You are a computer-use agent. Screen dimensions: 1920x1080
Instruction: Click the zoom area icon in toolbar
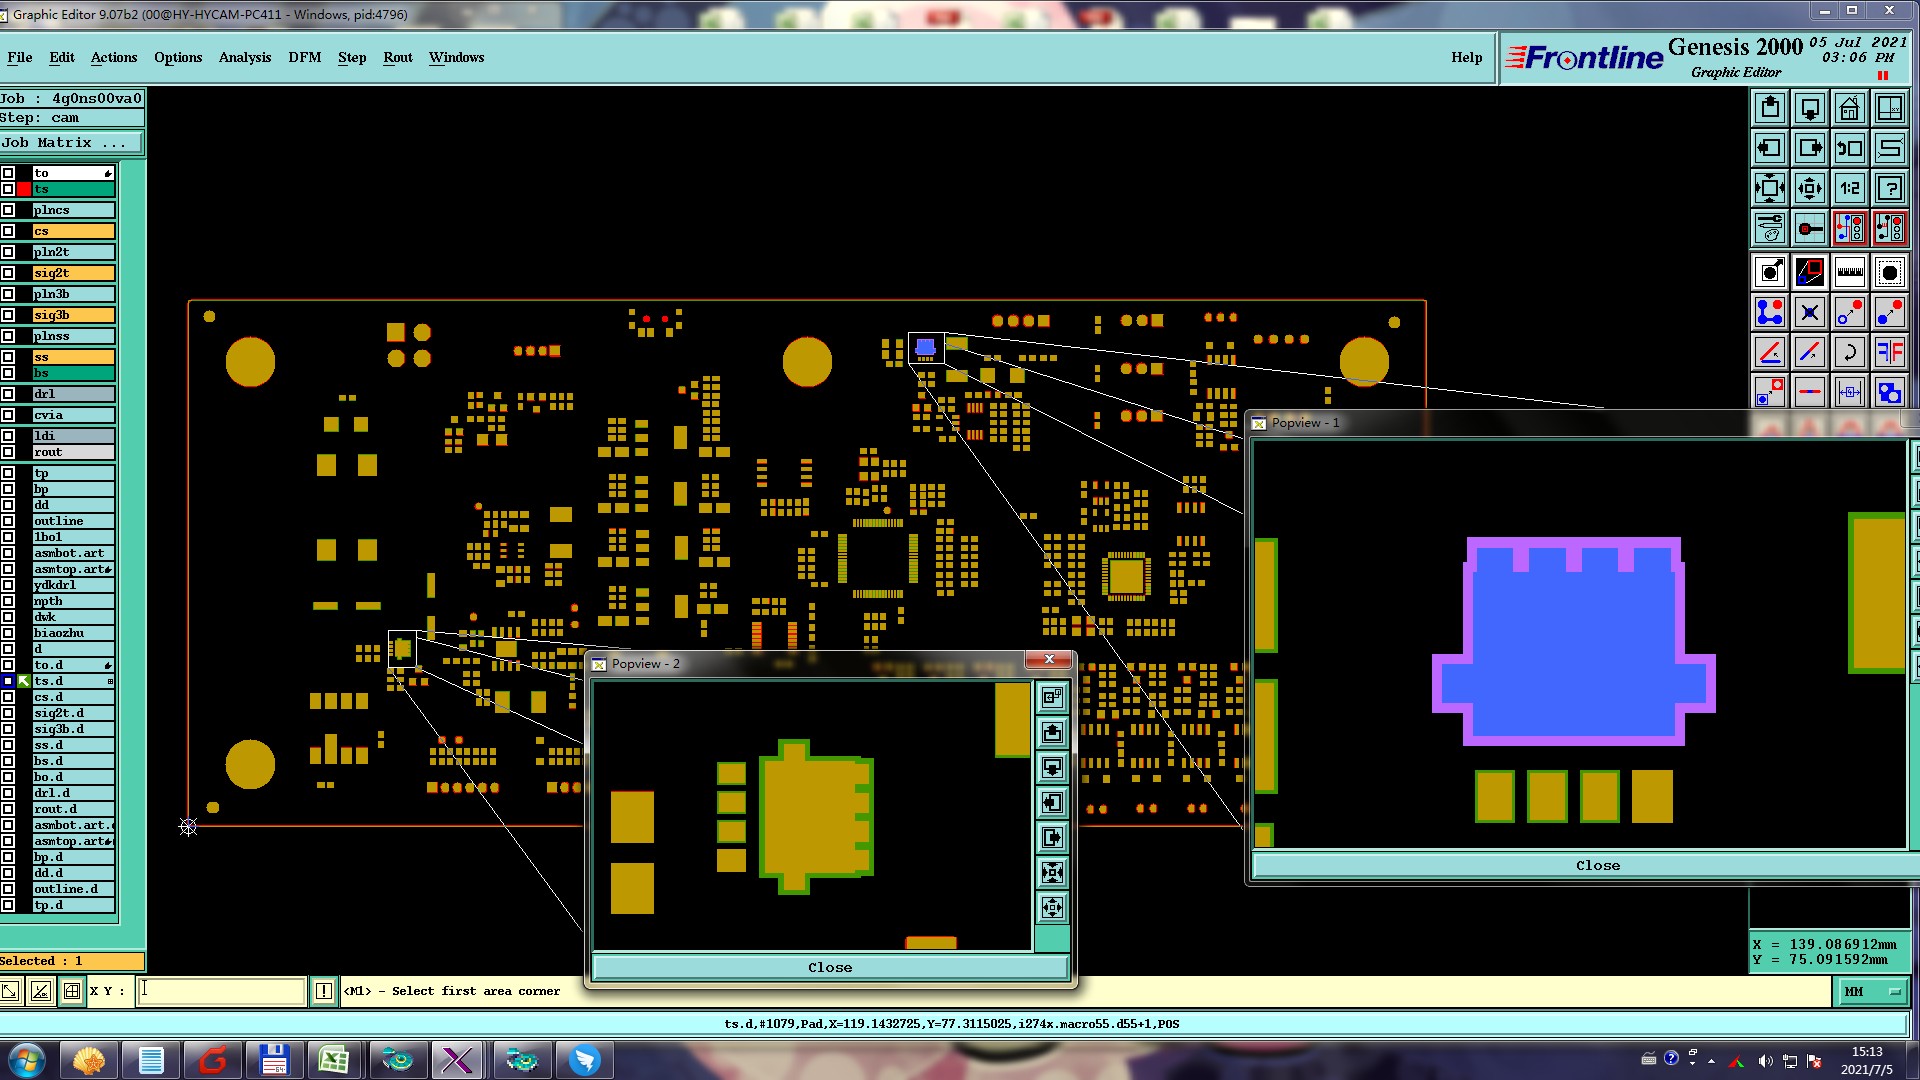[x=1889, y=108]
